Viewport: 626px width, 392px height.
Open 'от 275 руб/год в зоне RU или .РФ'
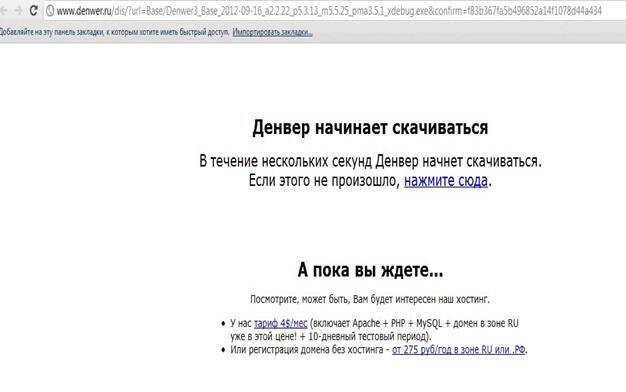(x=459, y=349)
